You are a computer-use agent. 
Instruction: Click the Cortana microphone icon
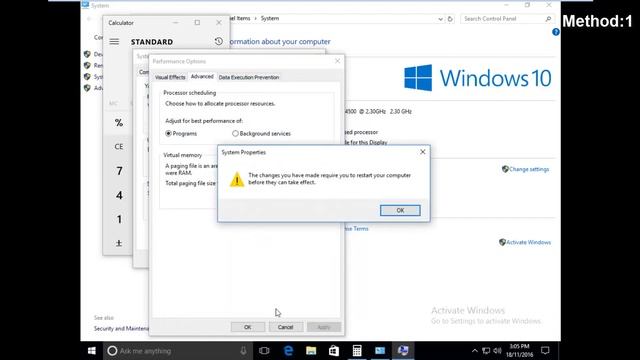tap(243, 351)
